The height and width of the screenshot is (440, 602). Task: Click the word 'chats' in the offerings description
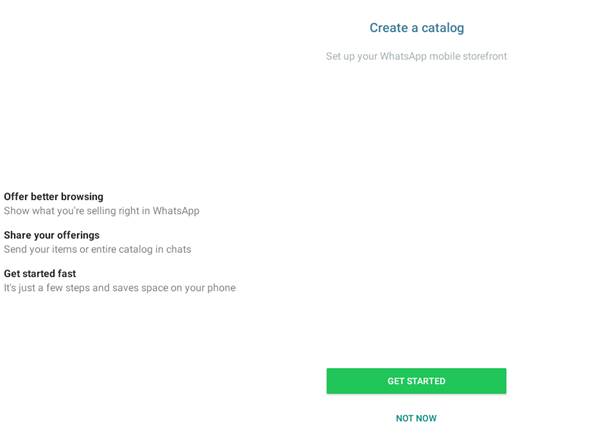(x=178, y=249)
